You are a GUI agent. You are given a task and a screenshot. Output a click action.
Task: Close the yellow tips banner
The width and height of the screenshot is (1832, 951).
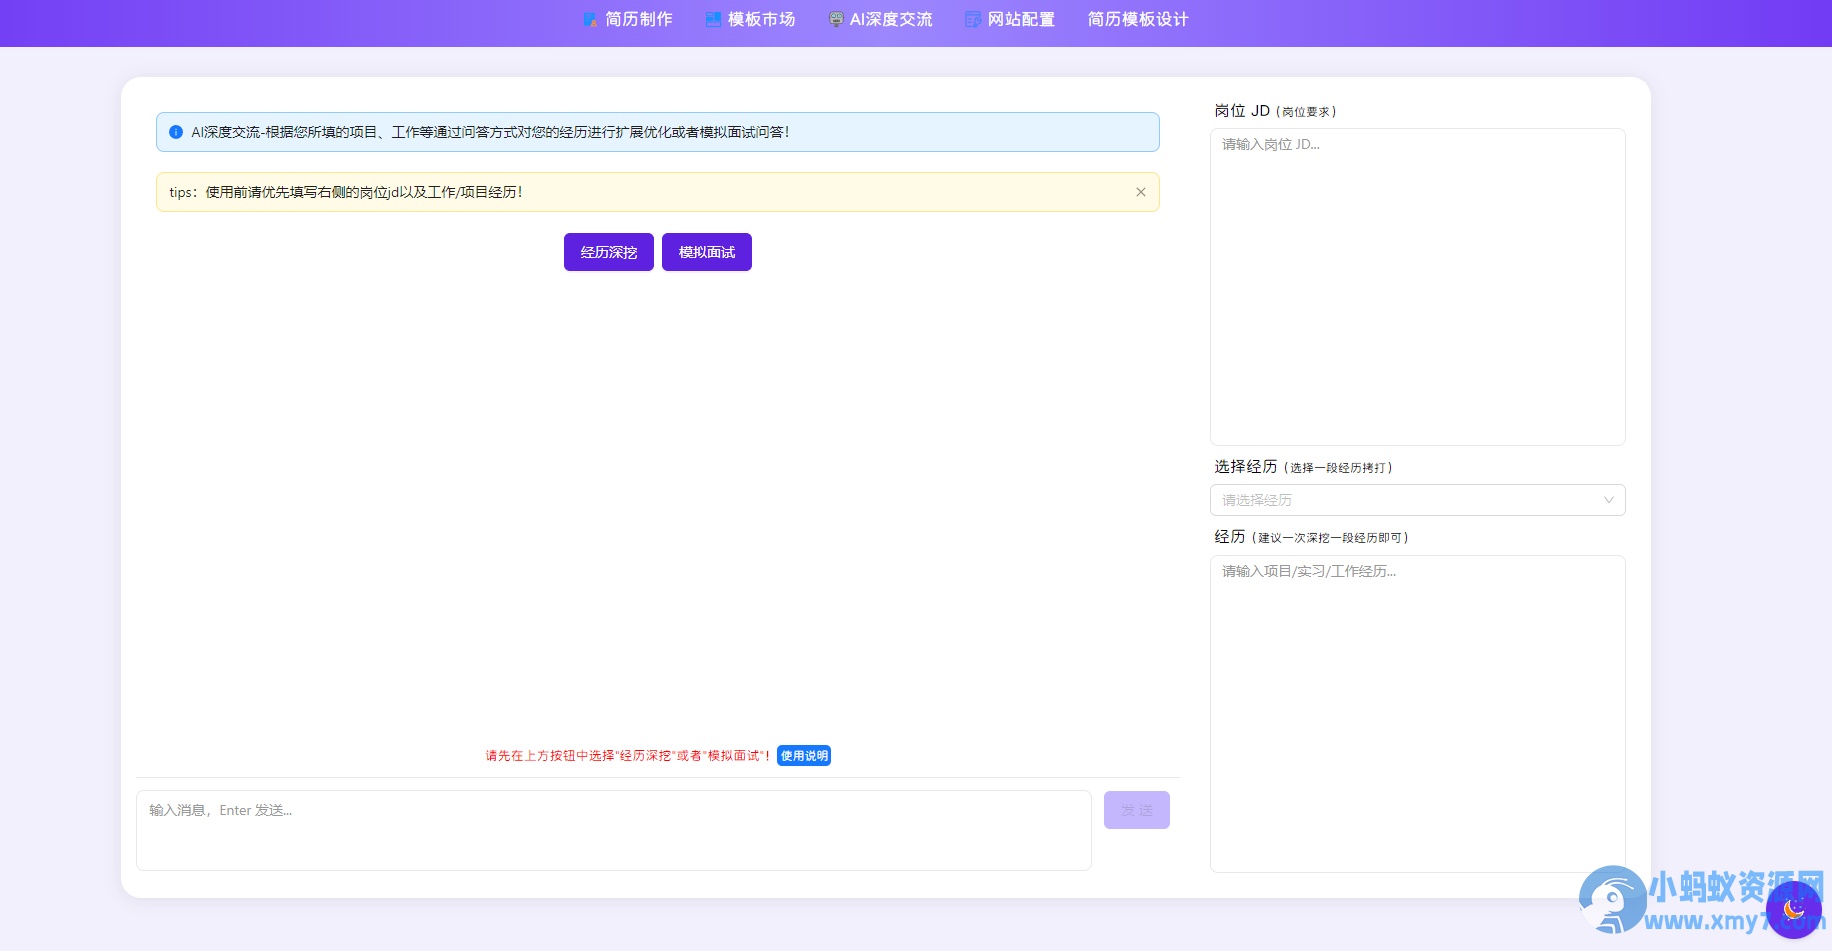[1141, 192]
